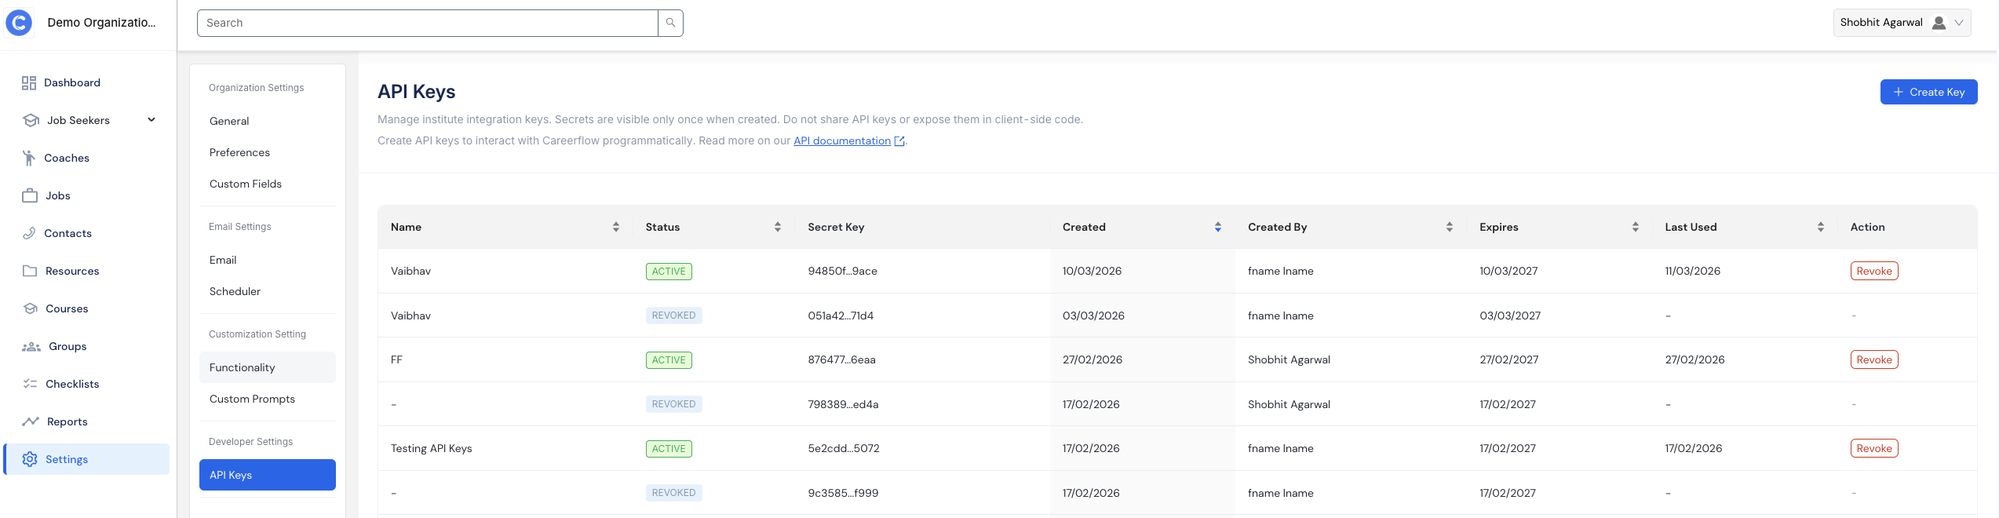This screenshot has height=518, width=1999.
Task: Click the API Keys page heading
Action: pyautogui.click(x=416, y=91)
